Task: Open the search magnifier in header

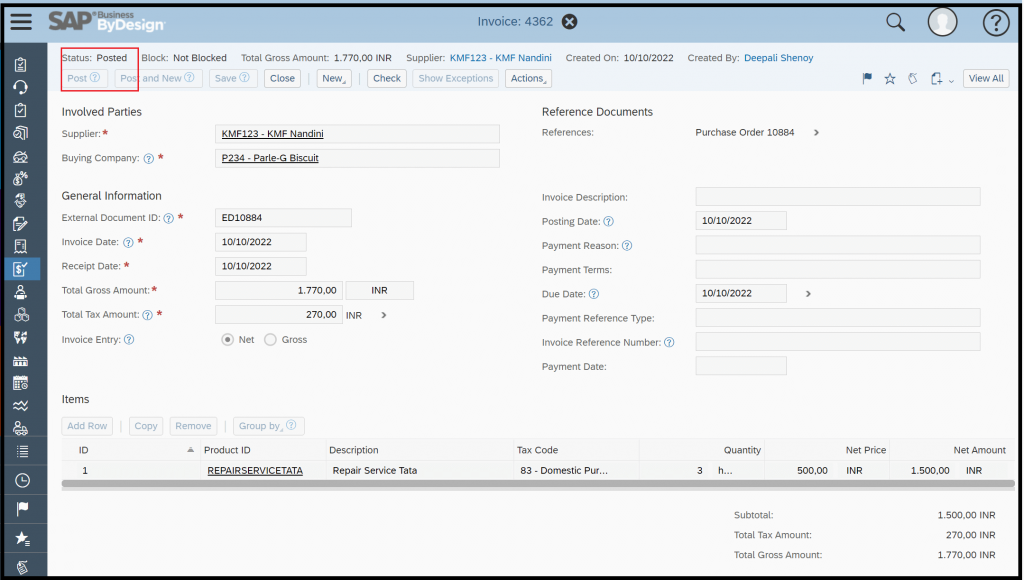Action: (x=895, y=22)
